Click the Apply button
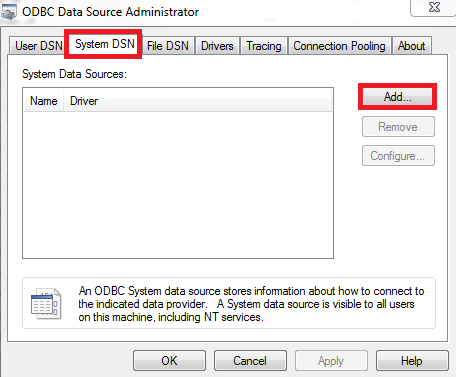Screen dimensions: 456x377 click(x=331, y=361)
